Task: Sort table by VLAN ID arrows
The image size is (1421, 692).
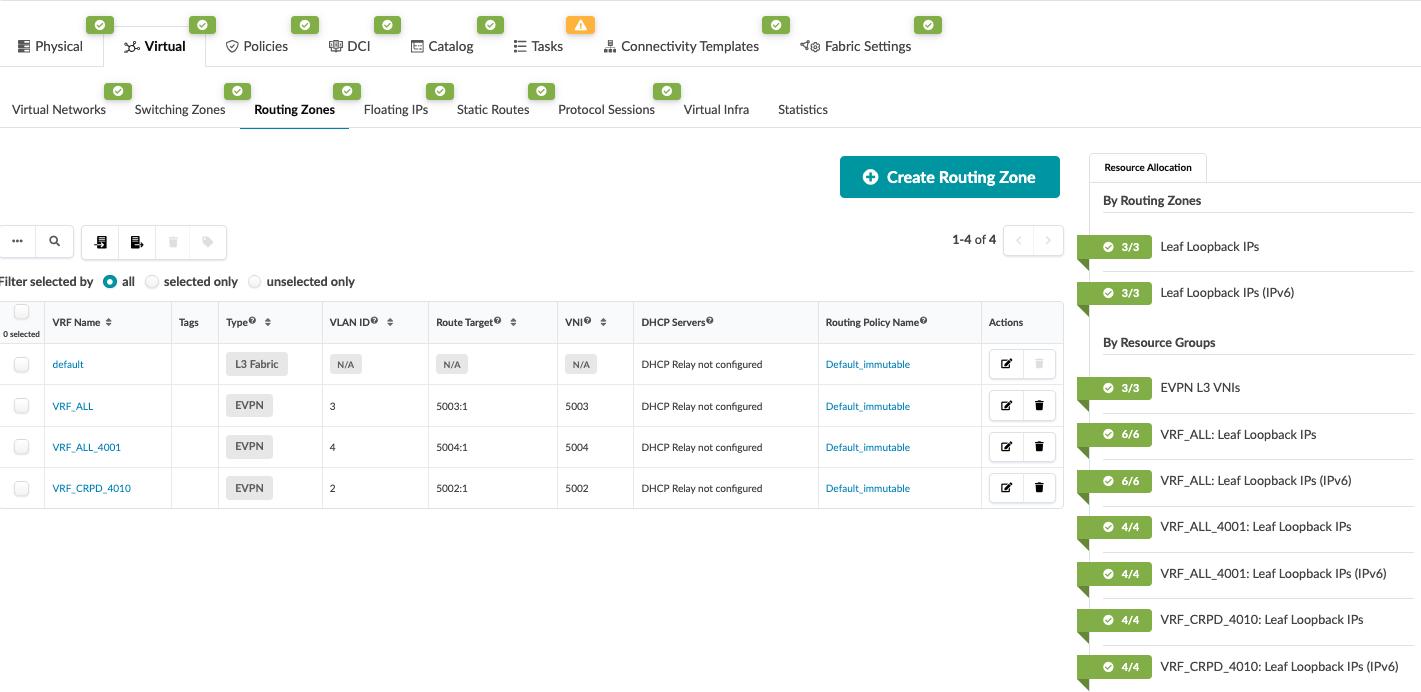Action: point(390,322)
